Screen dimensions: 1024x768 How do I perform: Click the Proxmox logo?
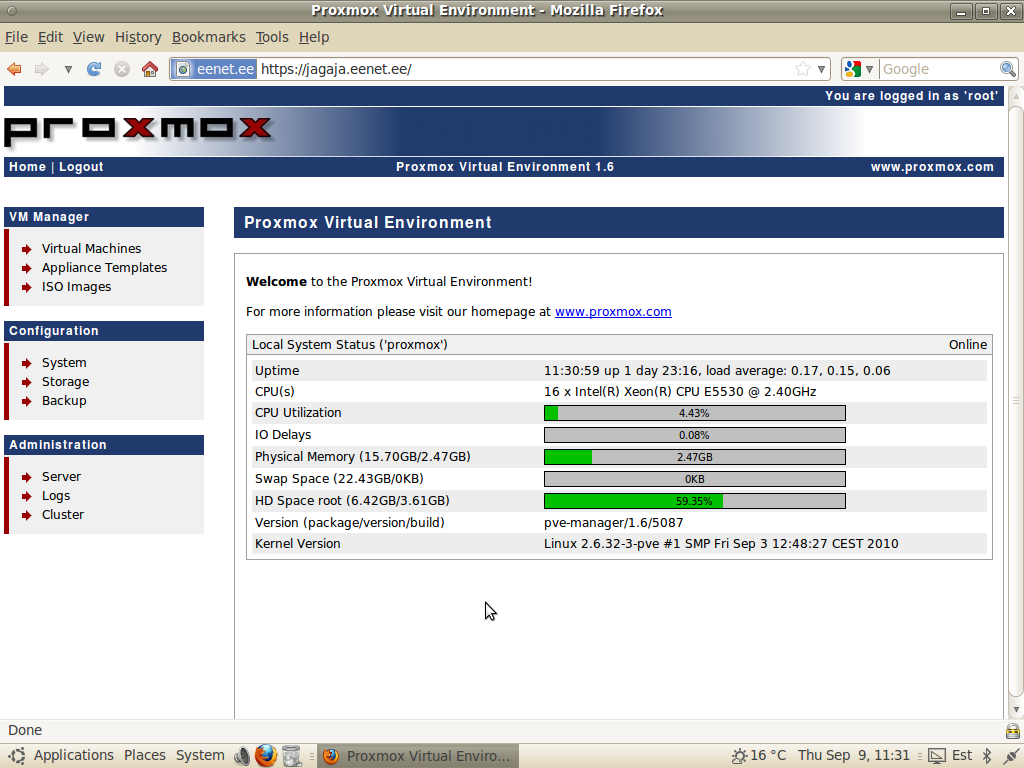point(138,130)
